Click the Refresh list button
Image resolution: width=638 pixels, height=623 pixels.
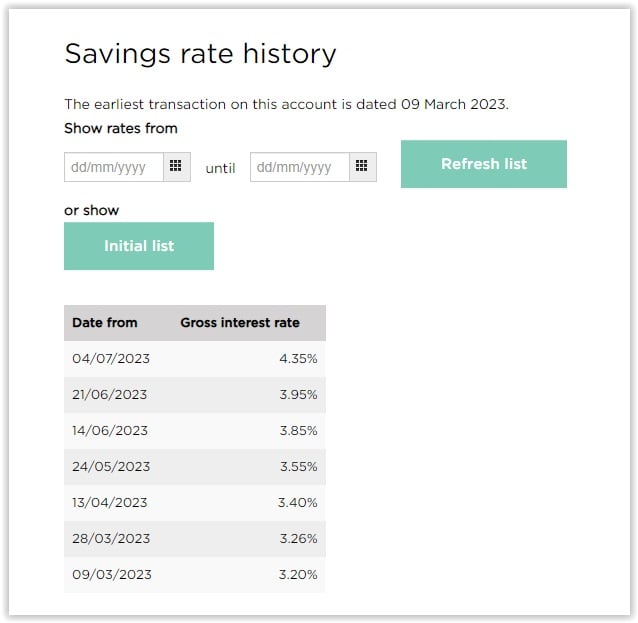[x=483, y=164]
